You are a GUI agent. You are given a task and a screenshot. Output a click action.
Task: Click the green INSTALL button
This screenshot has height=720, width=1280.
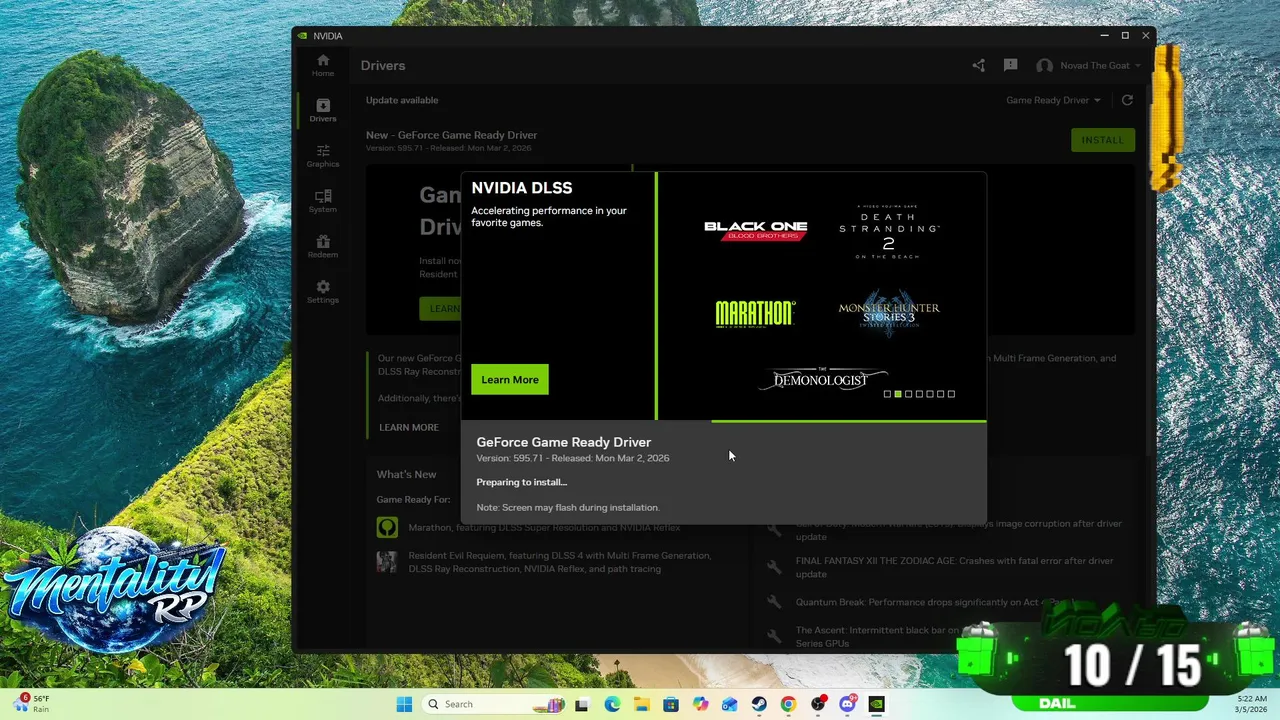(1102, 140)
